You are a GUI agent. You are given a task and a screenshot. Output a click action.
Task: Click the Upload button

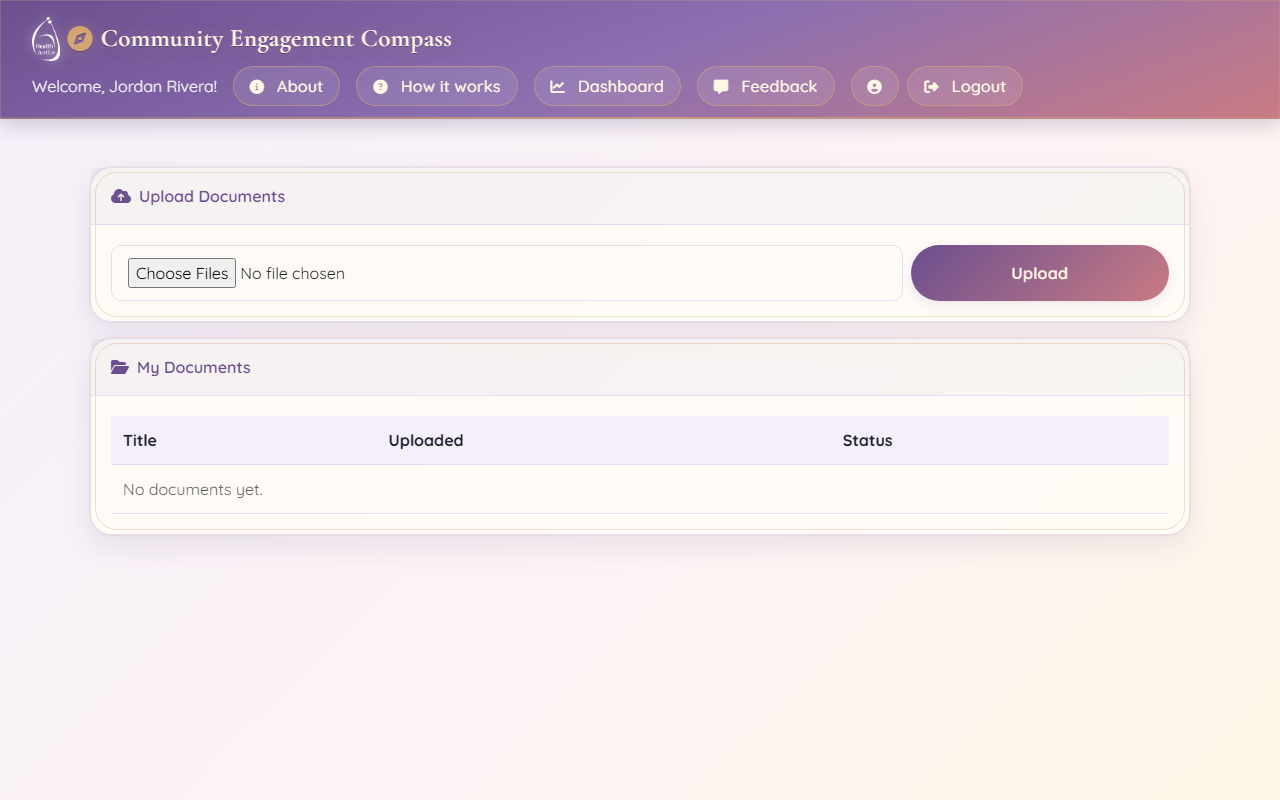[x=1040, y=273]
